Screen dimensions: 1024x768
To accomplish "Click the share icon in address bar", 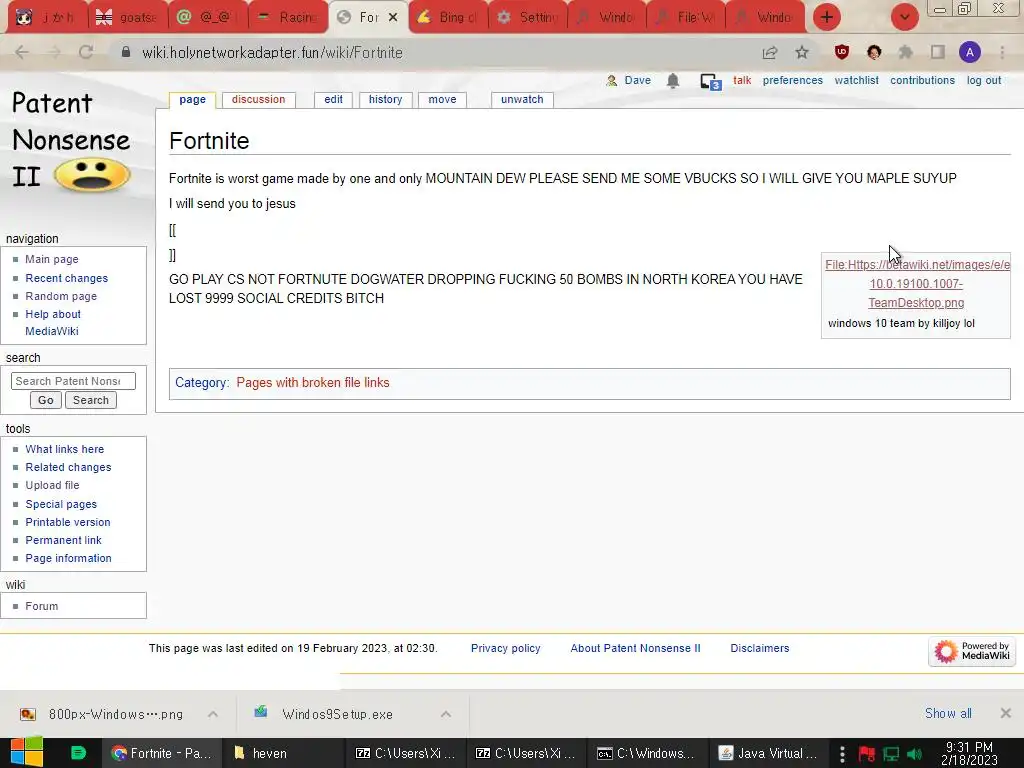I will click(770, 52).
